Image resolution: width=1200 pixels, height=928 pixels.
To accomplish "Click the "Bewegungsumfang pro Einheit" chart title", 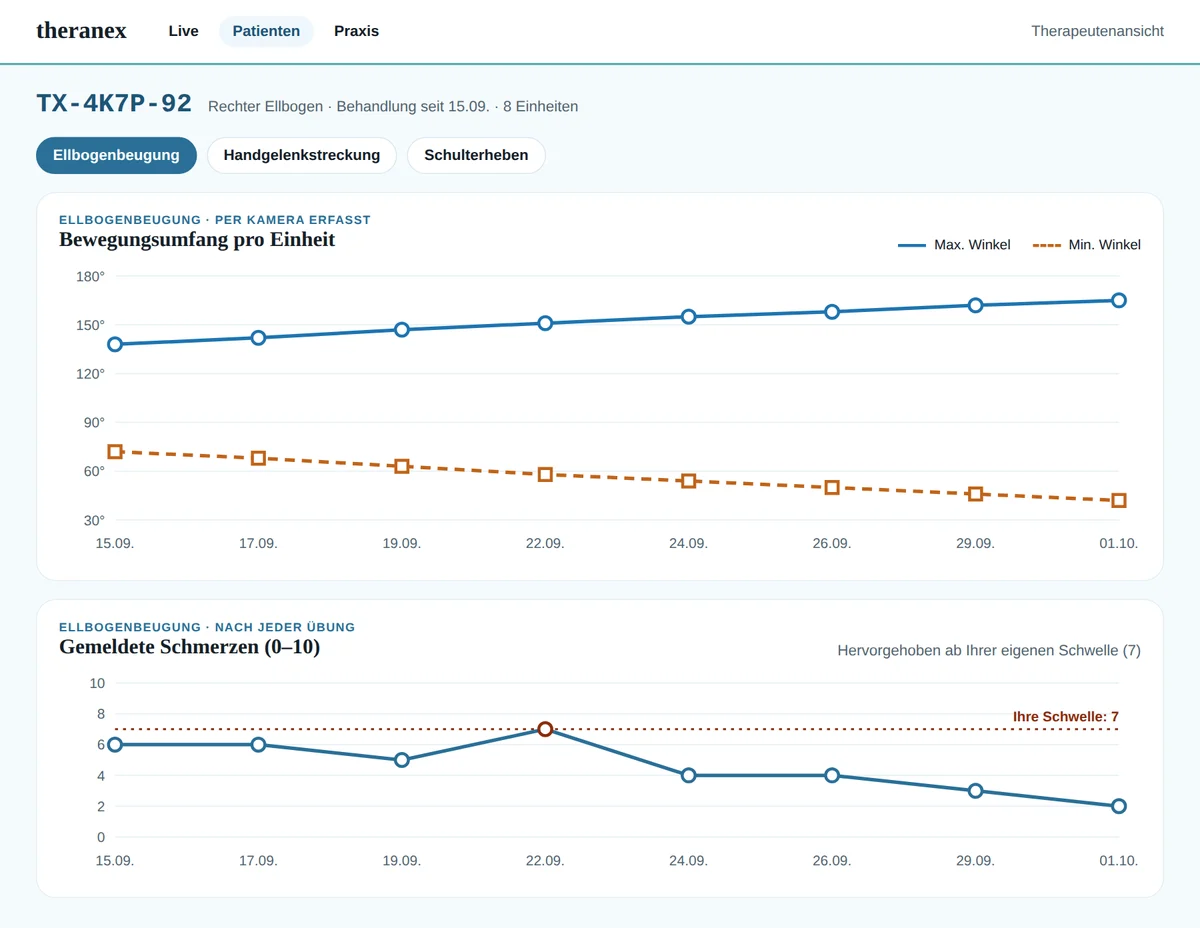I will pyautogui.click(x=197, y=240).
